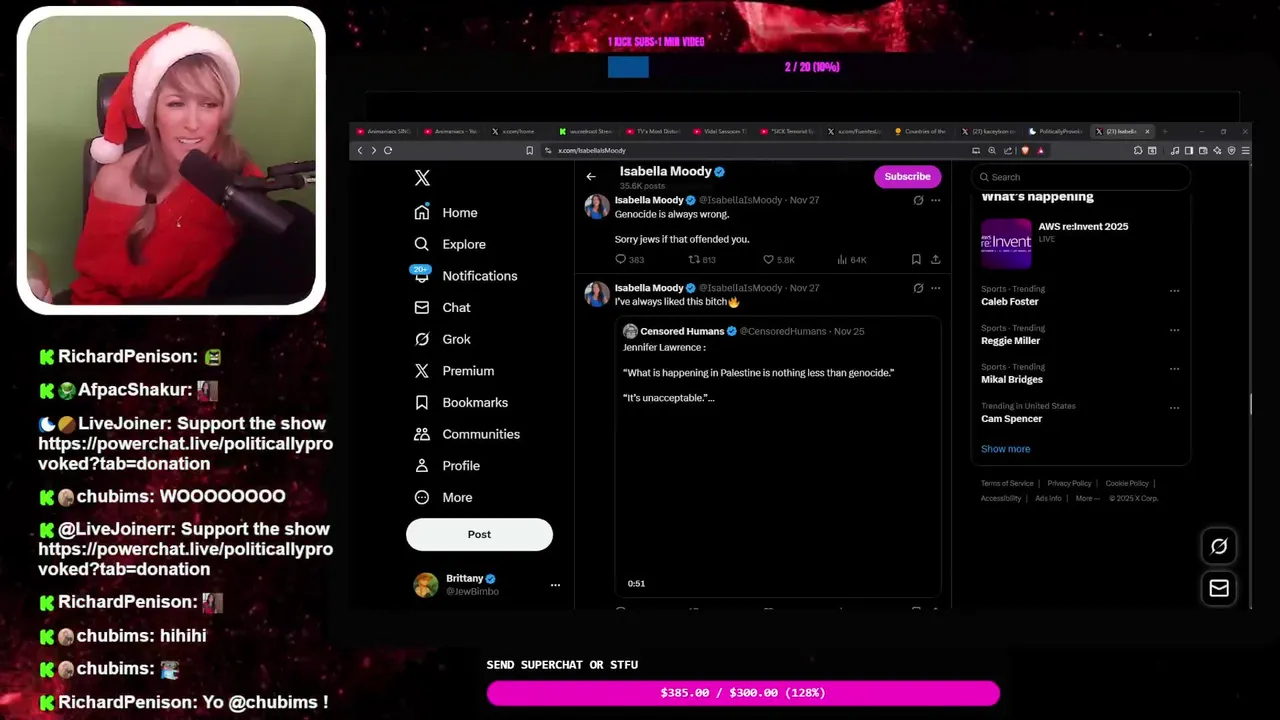The image size is (1280, 720).
Task: Switch to 'PoliticallyProvoked' browser tab
Action: point(1056,131)
